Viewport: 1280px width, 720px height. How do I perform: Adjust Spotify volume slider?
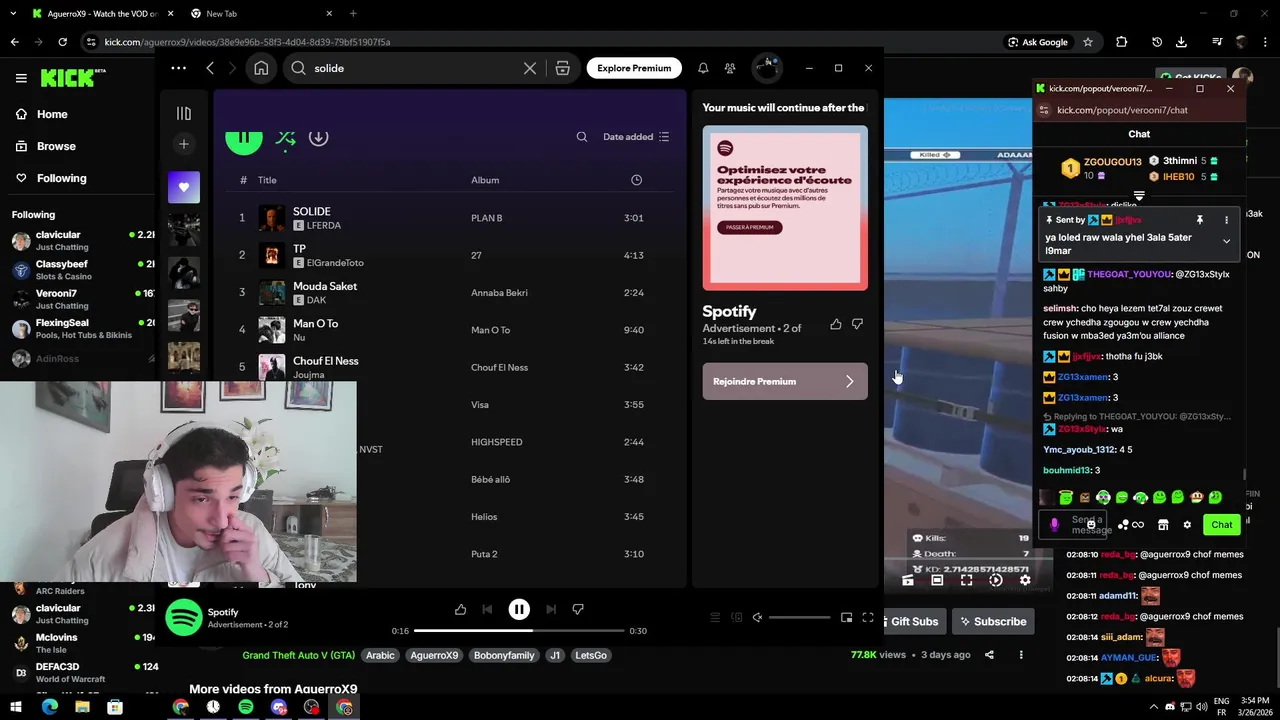pos(799,617)
